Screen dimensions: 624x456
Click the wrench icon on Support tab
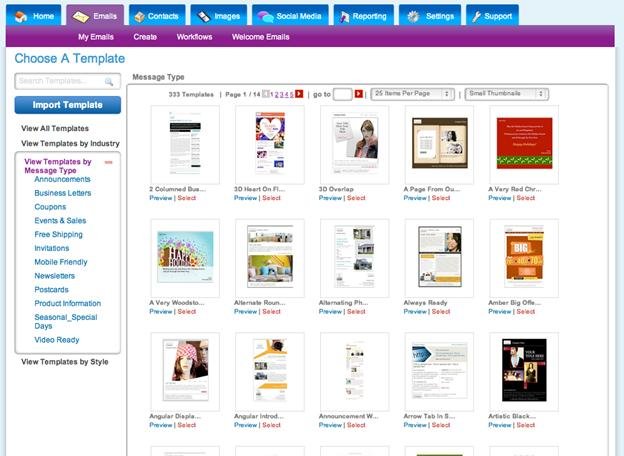pos(476,17)
